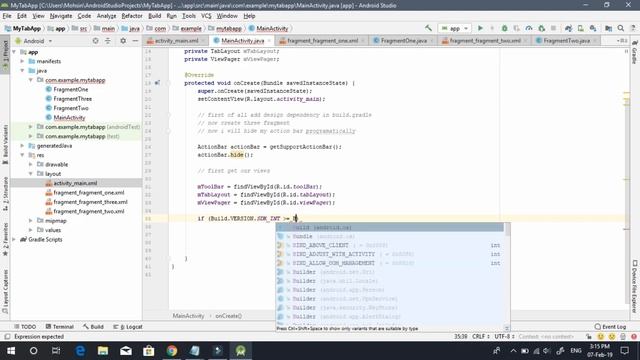Viewport: 640px width, 360px height.
Task: Run the app with the green play button
Action: click(x=480, y=28)
